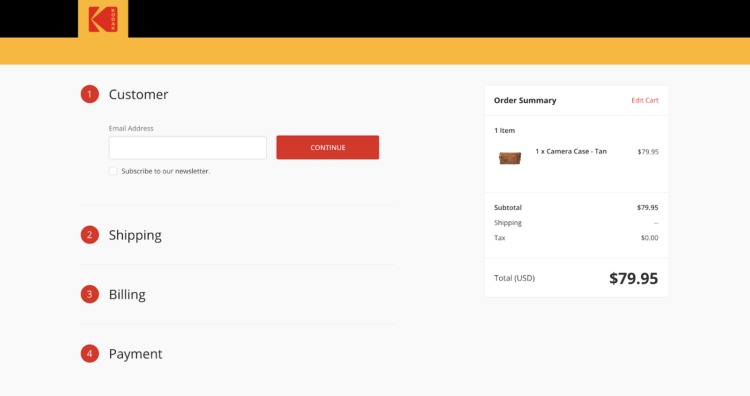The height and width of the screenshot is (396, 750).
Task: Select the Customer step number 1 badge
Action: click(89, 94)
